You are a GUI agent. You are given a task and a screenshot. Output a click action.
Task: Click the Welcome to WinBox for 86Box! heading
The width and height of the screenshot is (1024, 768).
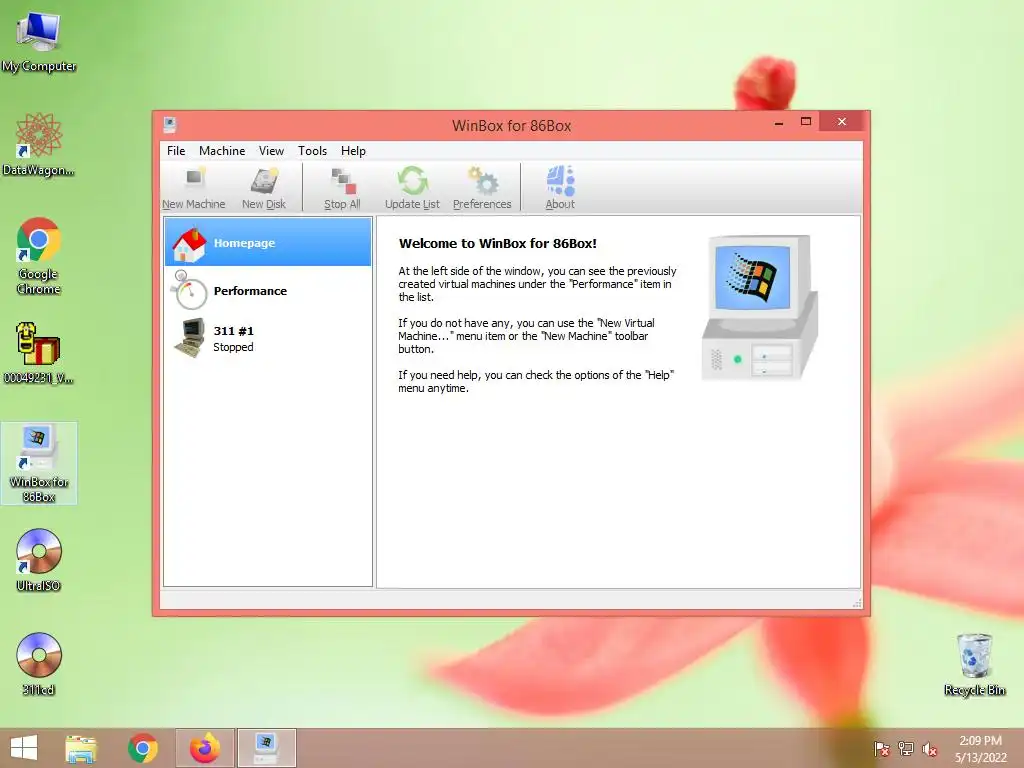coord(498,244)
